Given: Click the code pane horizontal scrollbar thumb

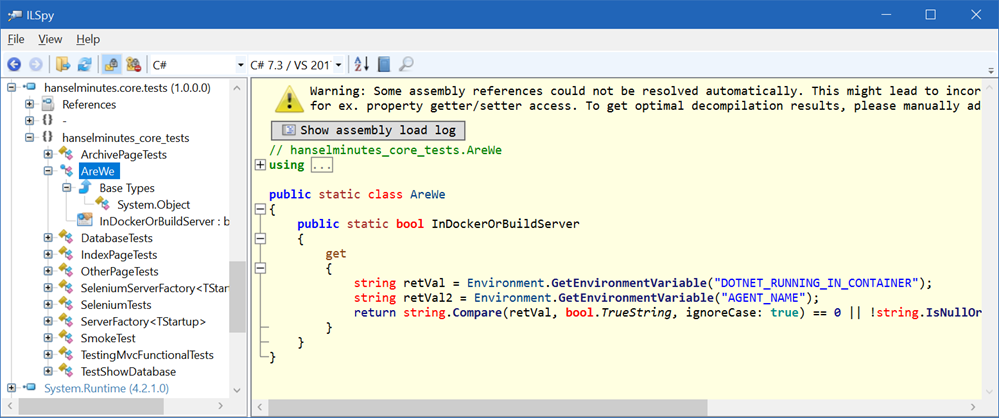Looking at the screenshot, I should click(x=489, y=407).
